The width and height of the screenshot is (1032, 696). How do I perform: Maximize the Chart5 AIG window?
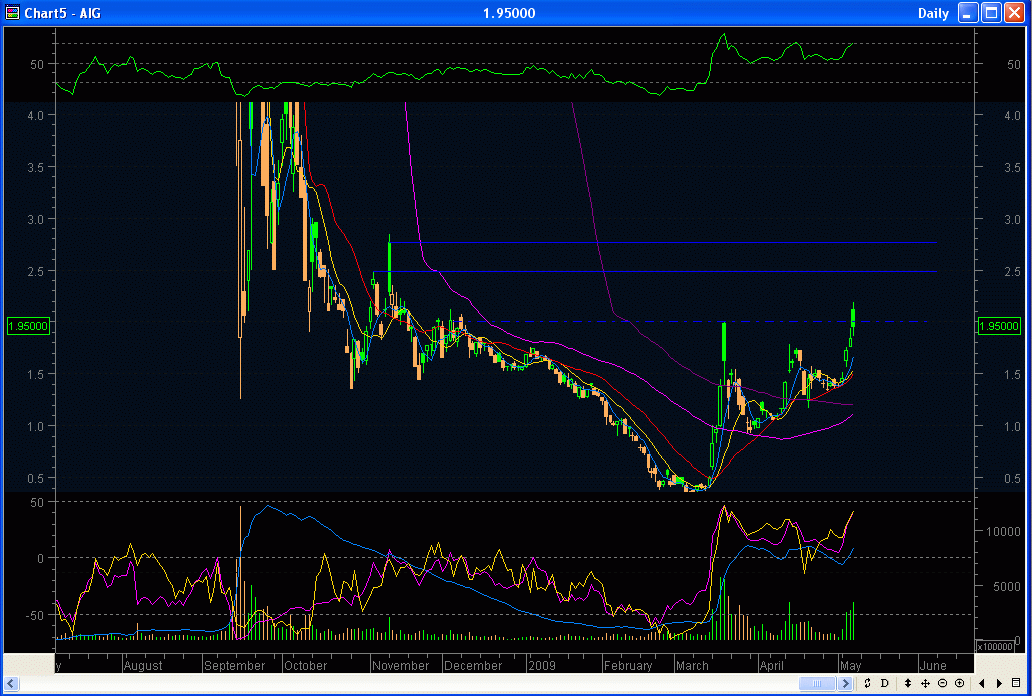[x=991, y=13]
